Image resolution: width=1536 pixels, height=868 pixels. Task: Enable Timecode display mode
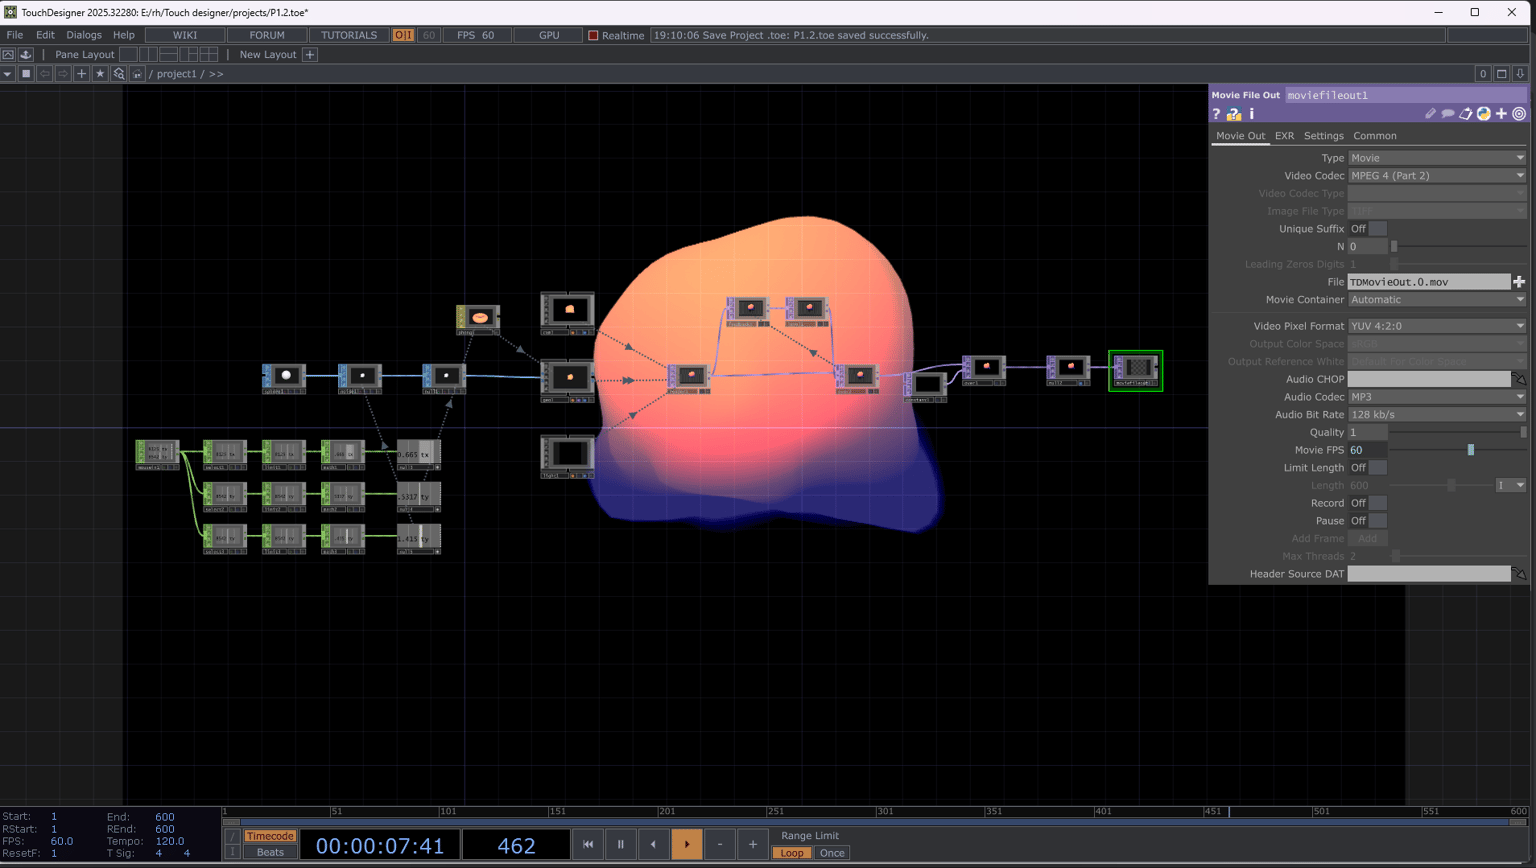pos(270,836)
